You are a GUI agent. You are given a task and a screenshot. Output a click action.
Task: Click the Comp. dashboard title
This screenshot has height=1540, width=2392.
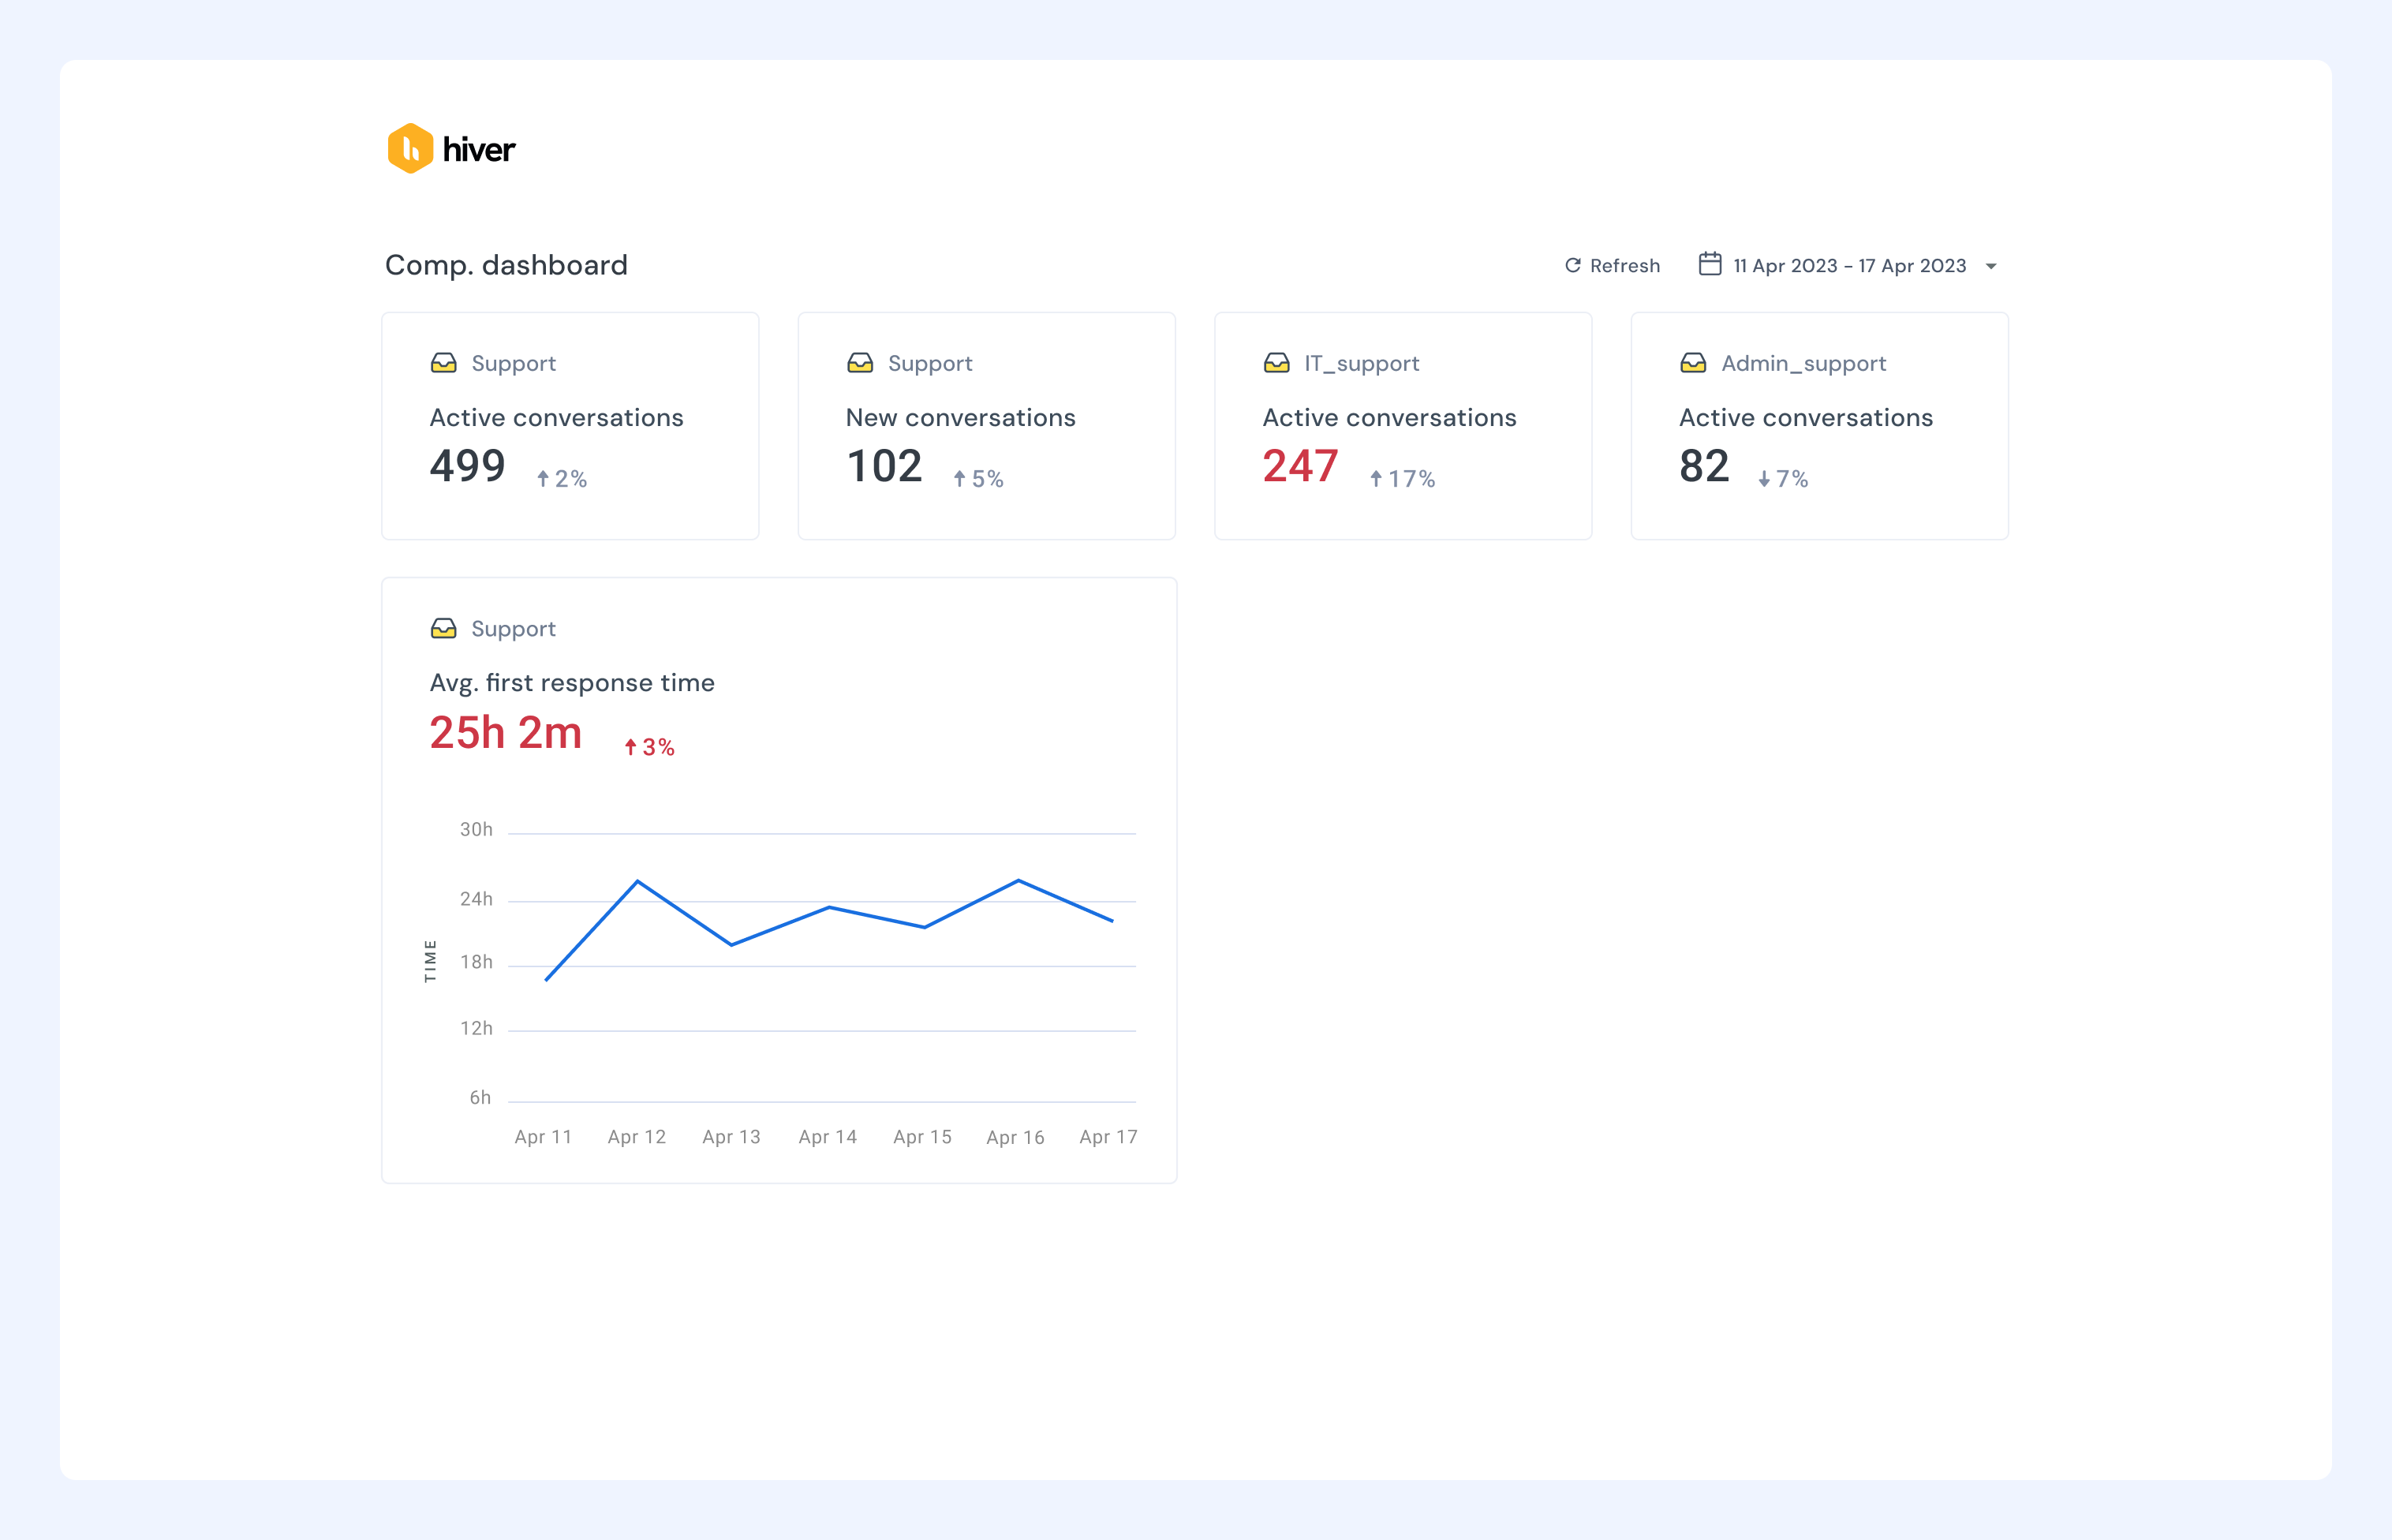tap(506, 265)
